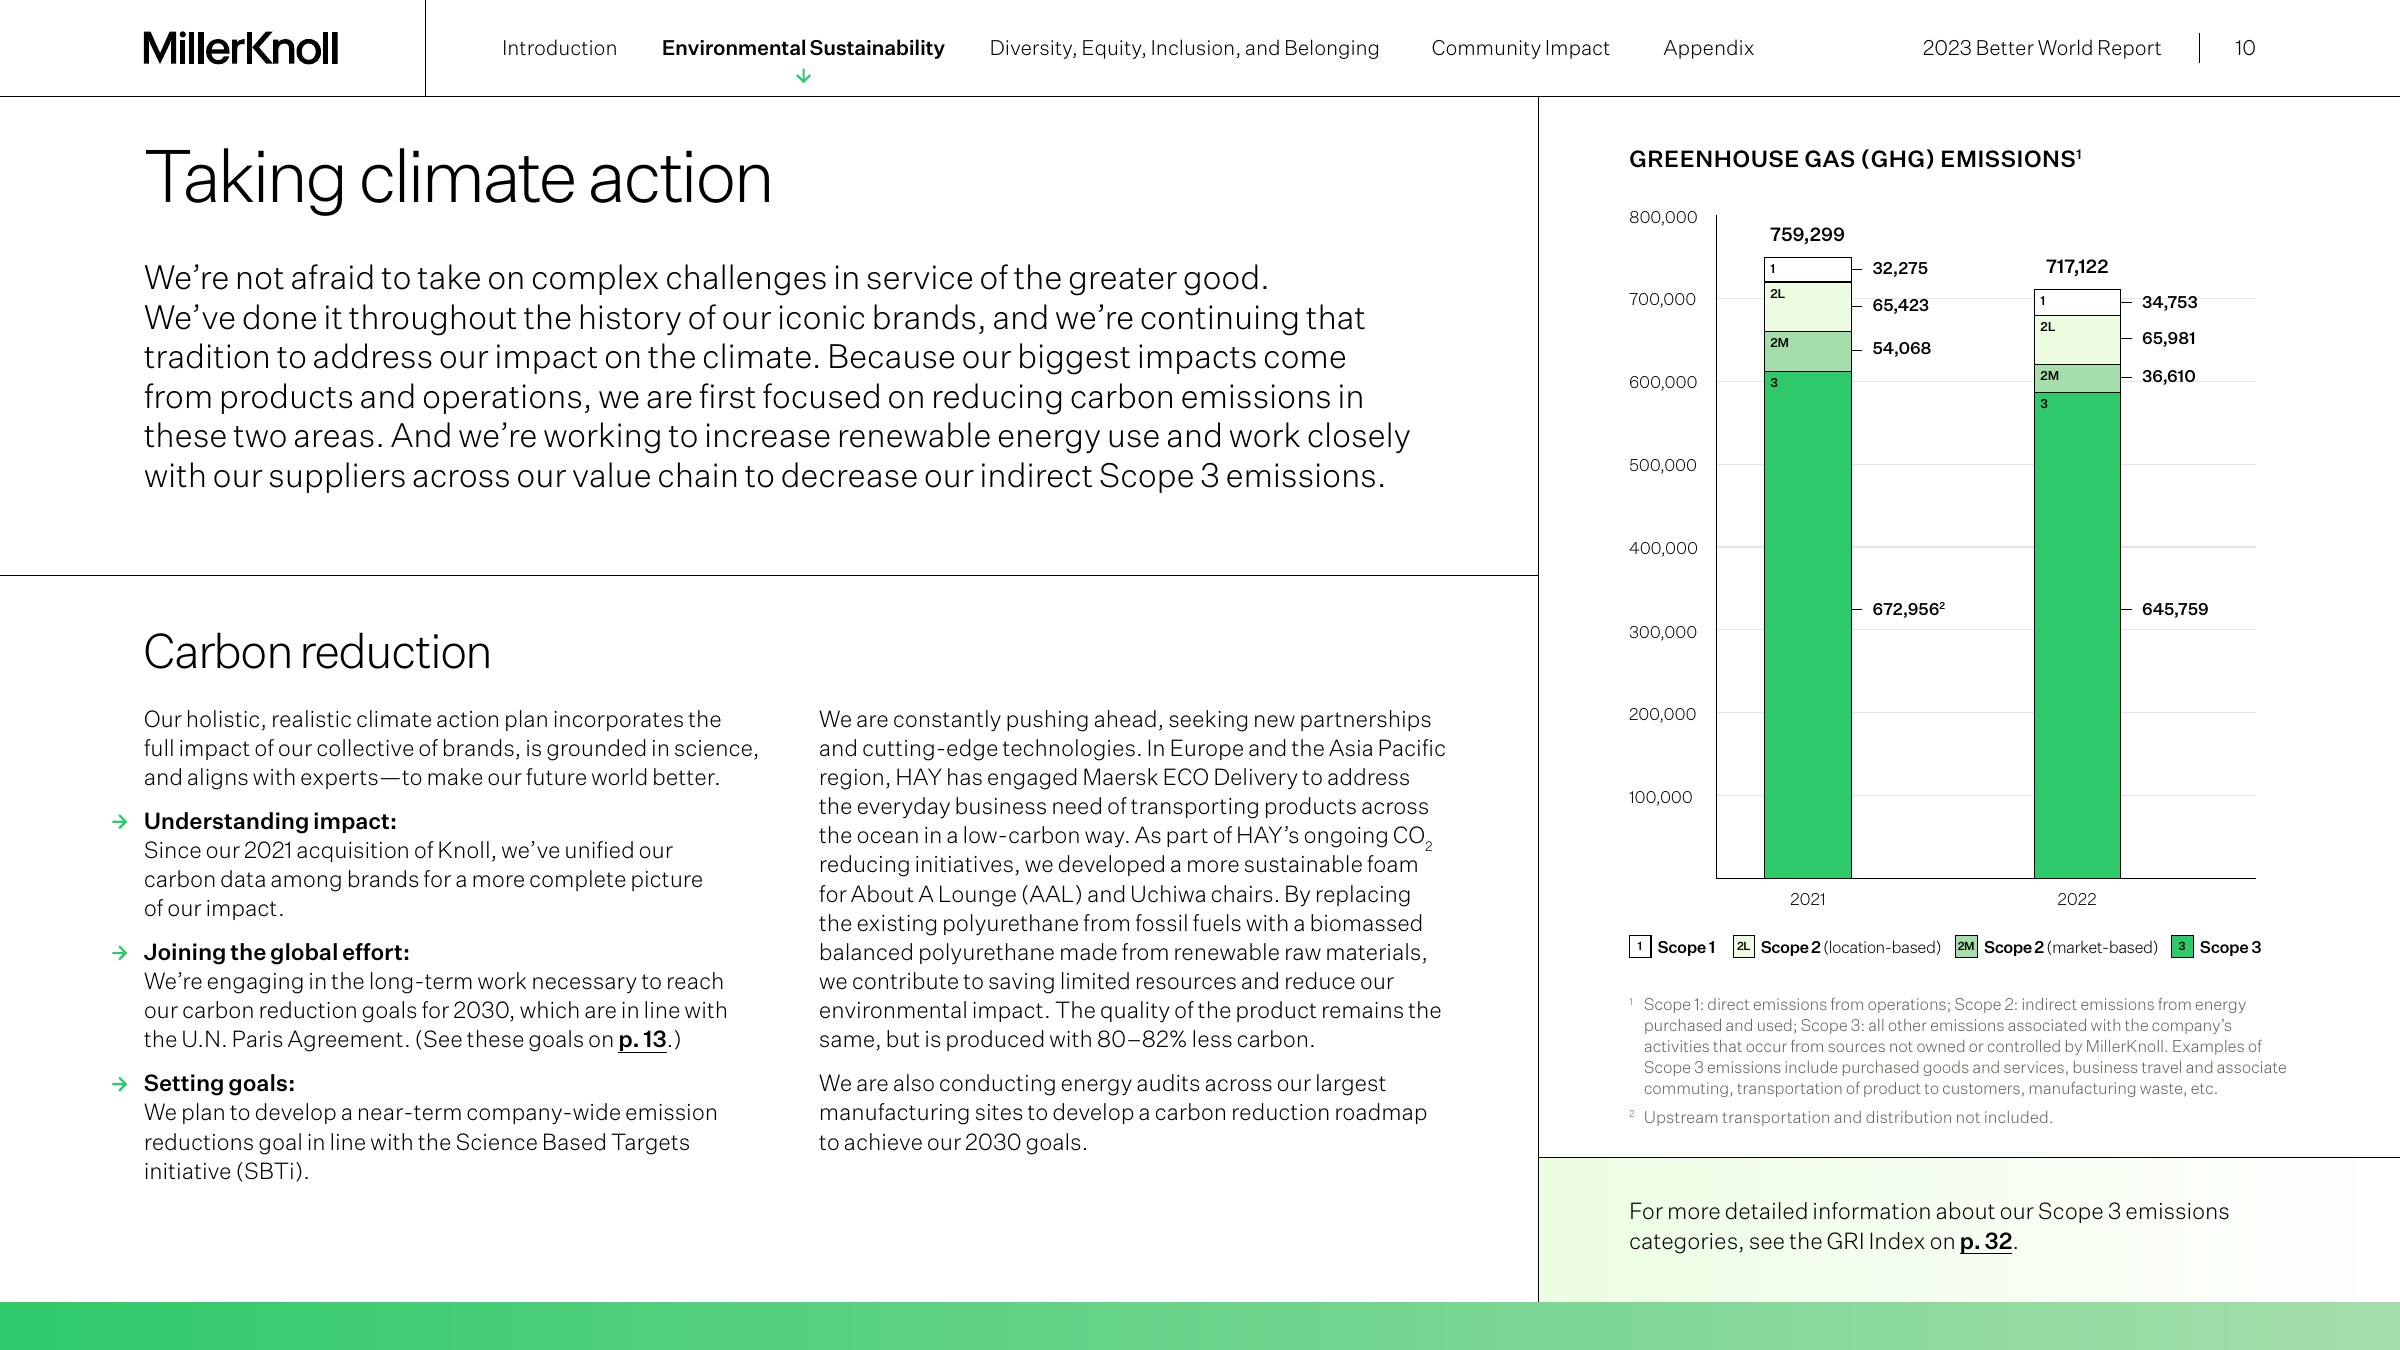Click the 54,068 market-based value

pyautogui.click(x=1902, y=348)
